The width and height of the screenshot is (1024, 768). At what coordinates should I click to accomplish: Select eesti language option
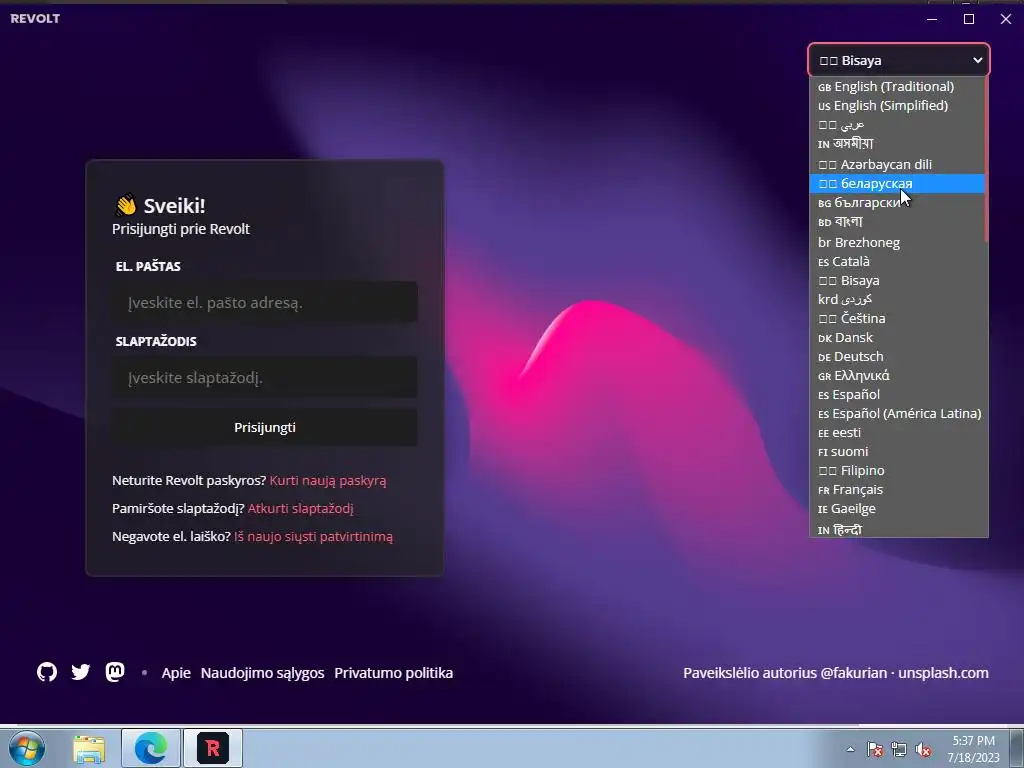[897, 432]
